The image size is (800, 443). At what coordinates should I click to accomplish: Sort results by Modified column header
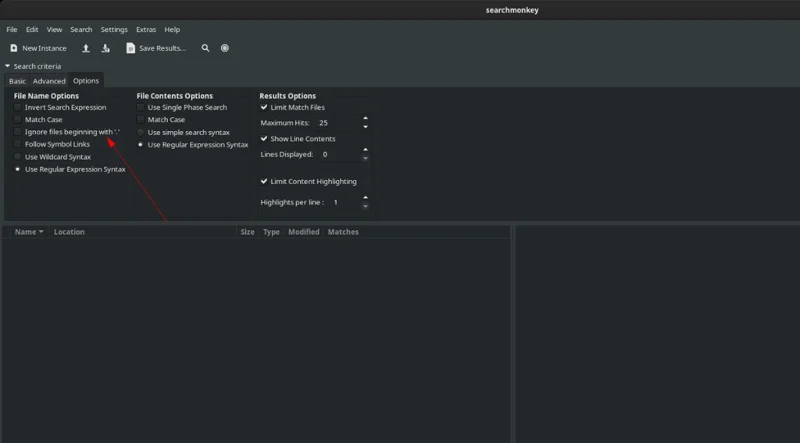point(304,232)
